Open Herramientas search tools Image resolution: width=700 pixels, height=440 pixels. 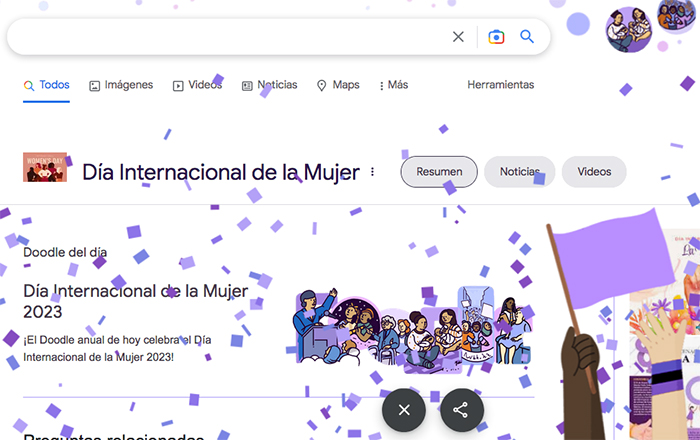click(500, 85)
